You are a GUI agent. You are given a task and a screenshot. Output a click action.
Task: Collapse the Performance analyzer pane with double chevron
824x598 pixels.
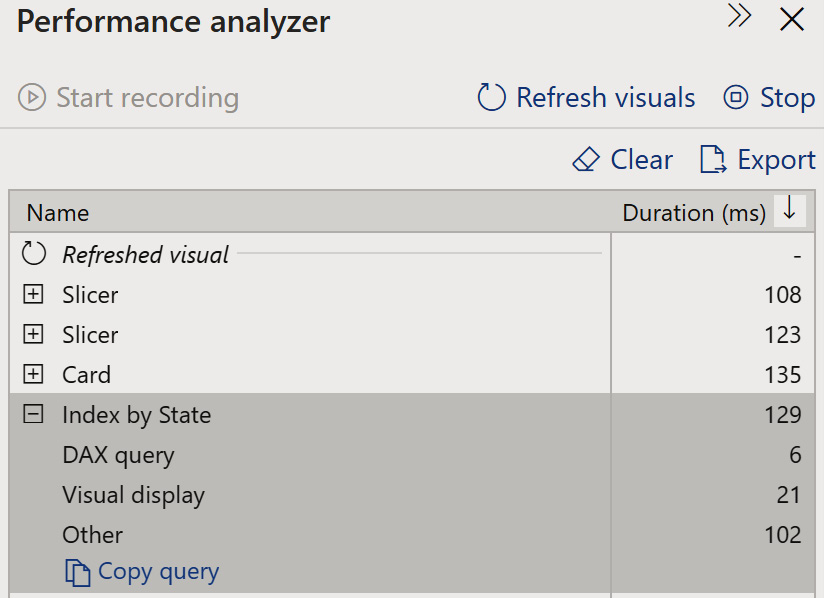[x=739, y=17]
